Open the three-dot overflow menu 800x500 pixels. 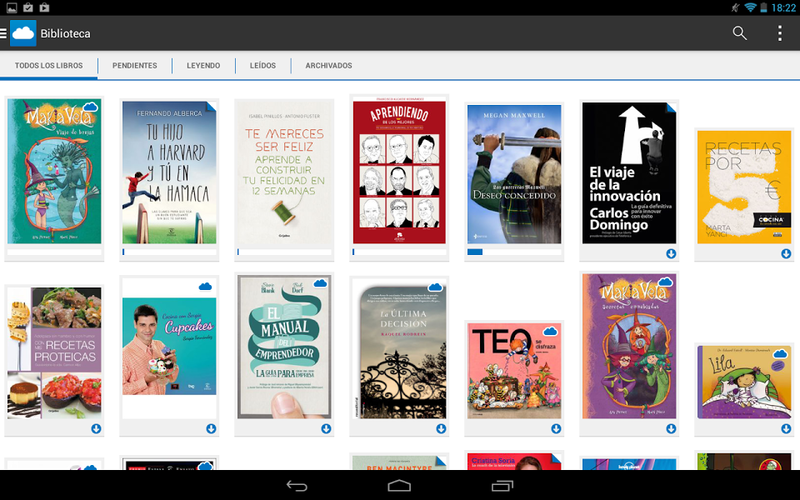coord(780,33)
